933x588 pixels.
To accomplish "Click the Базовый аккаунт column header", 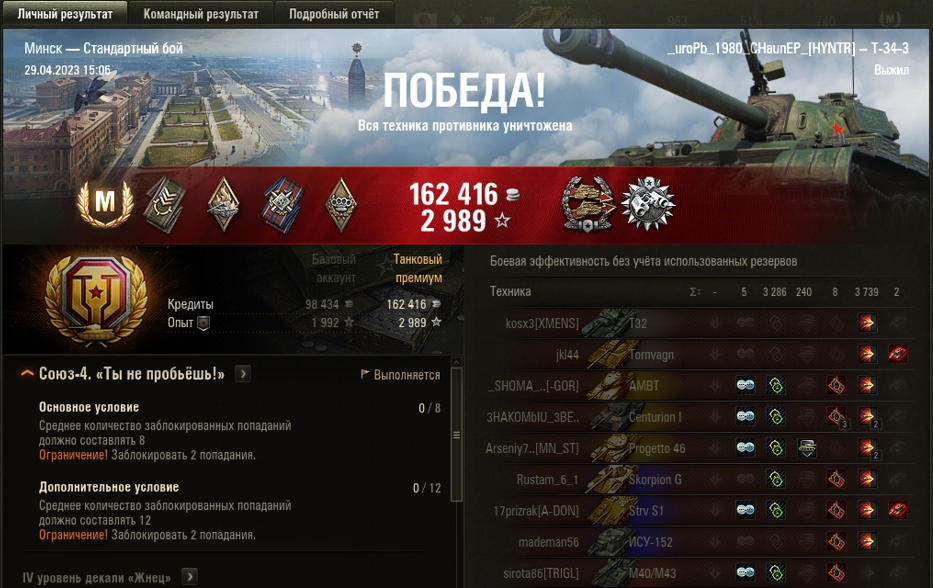I will pyautogui.click(x=334, y=268).
